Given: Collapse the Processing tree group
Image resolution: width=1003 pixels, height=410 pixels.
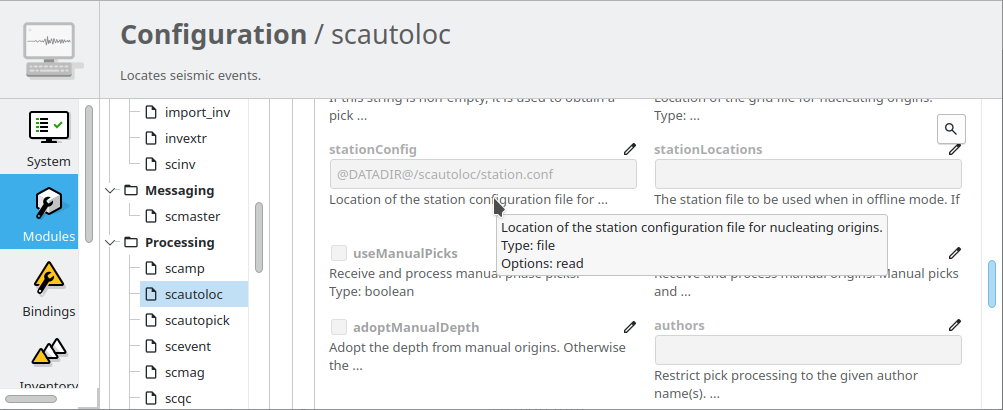Looking at the screenshot, I should coord(112,242).
